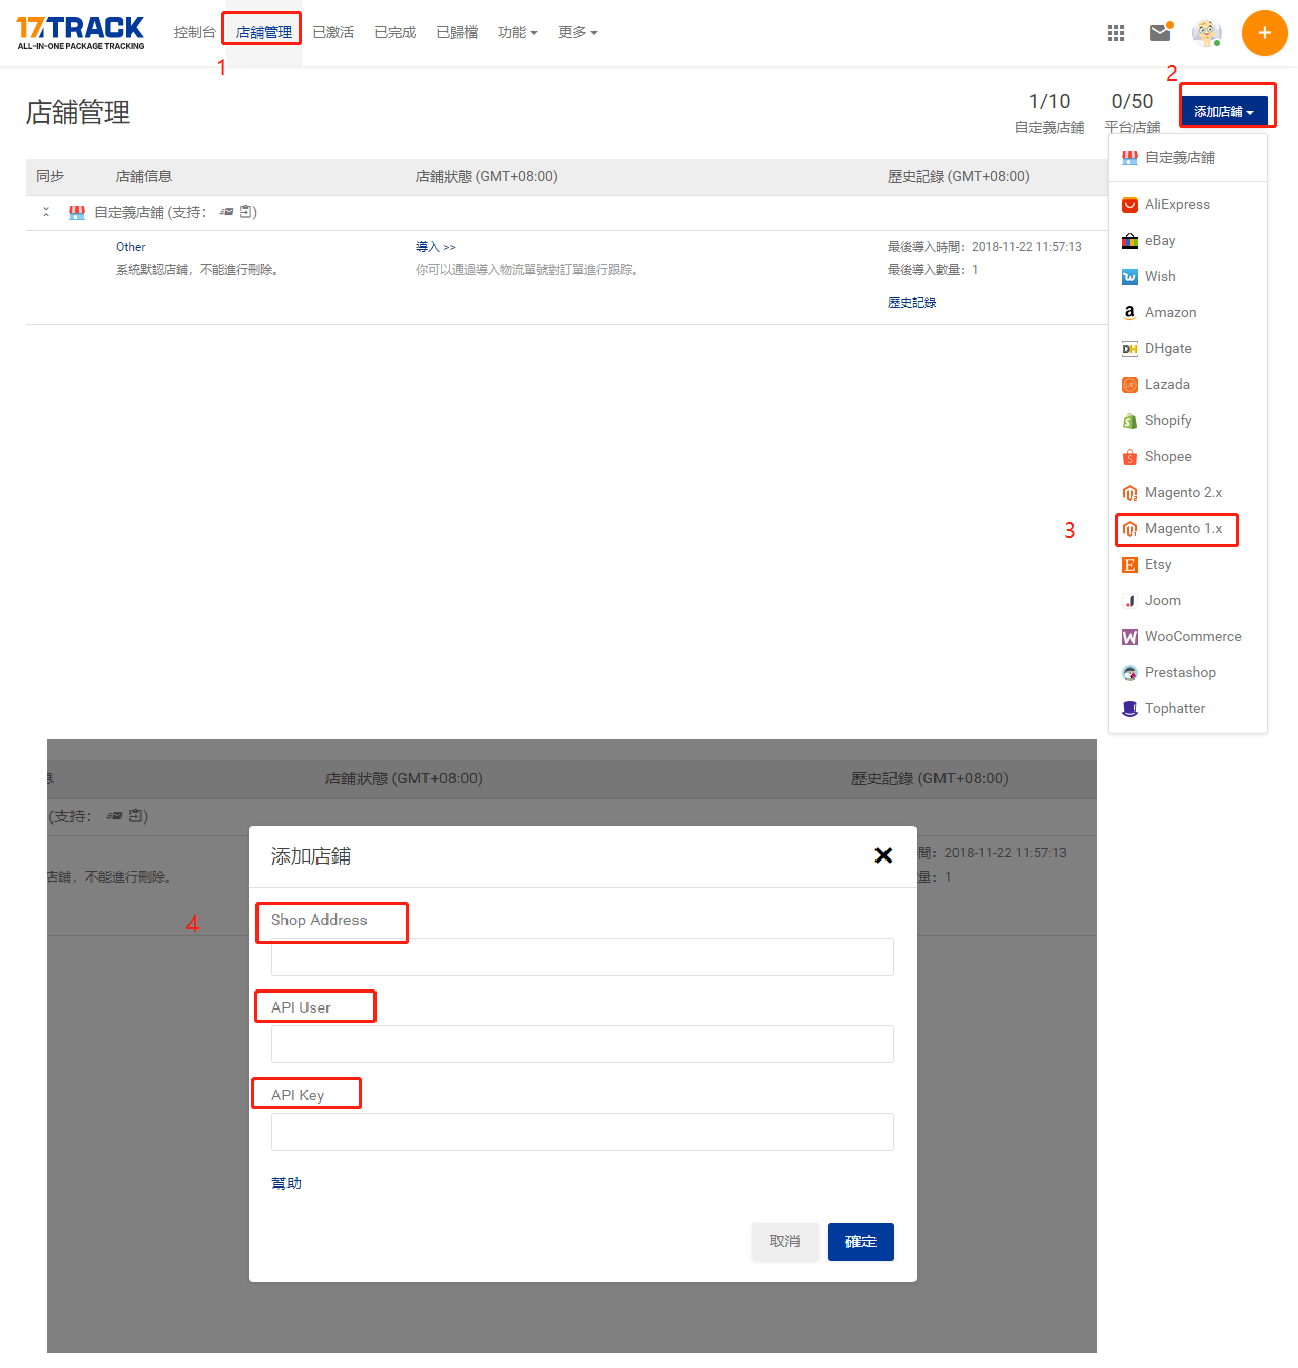Focus the Shop Address input field
This screenshot has height=1368, width=1298.
click(x=582, y=957)
